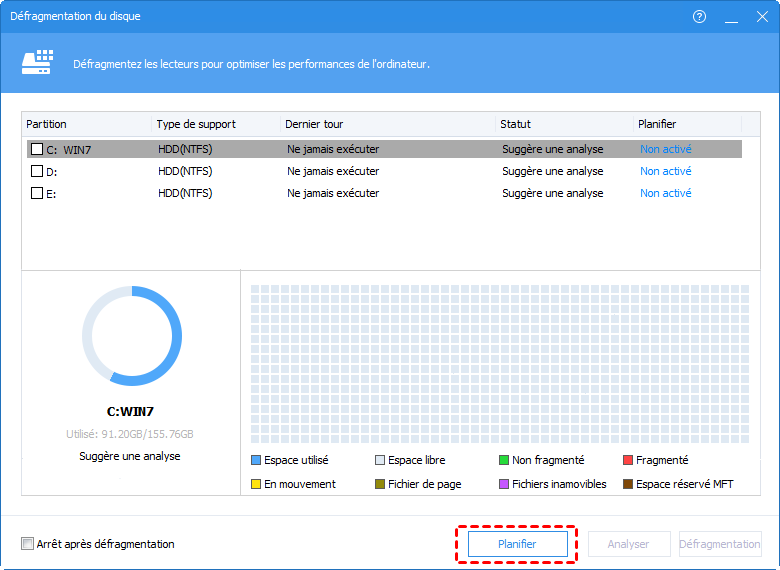
Task: Click the blue Espace utilisé legend swatch
Action: [256, 460]
